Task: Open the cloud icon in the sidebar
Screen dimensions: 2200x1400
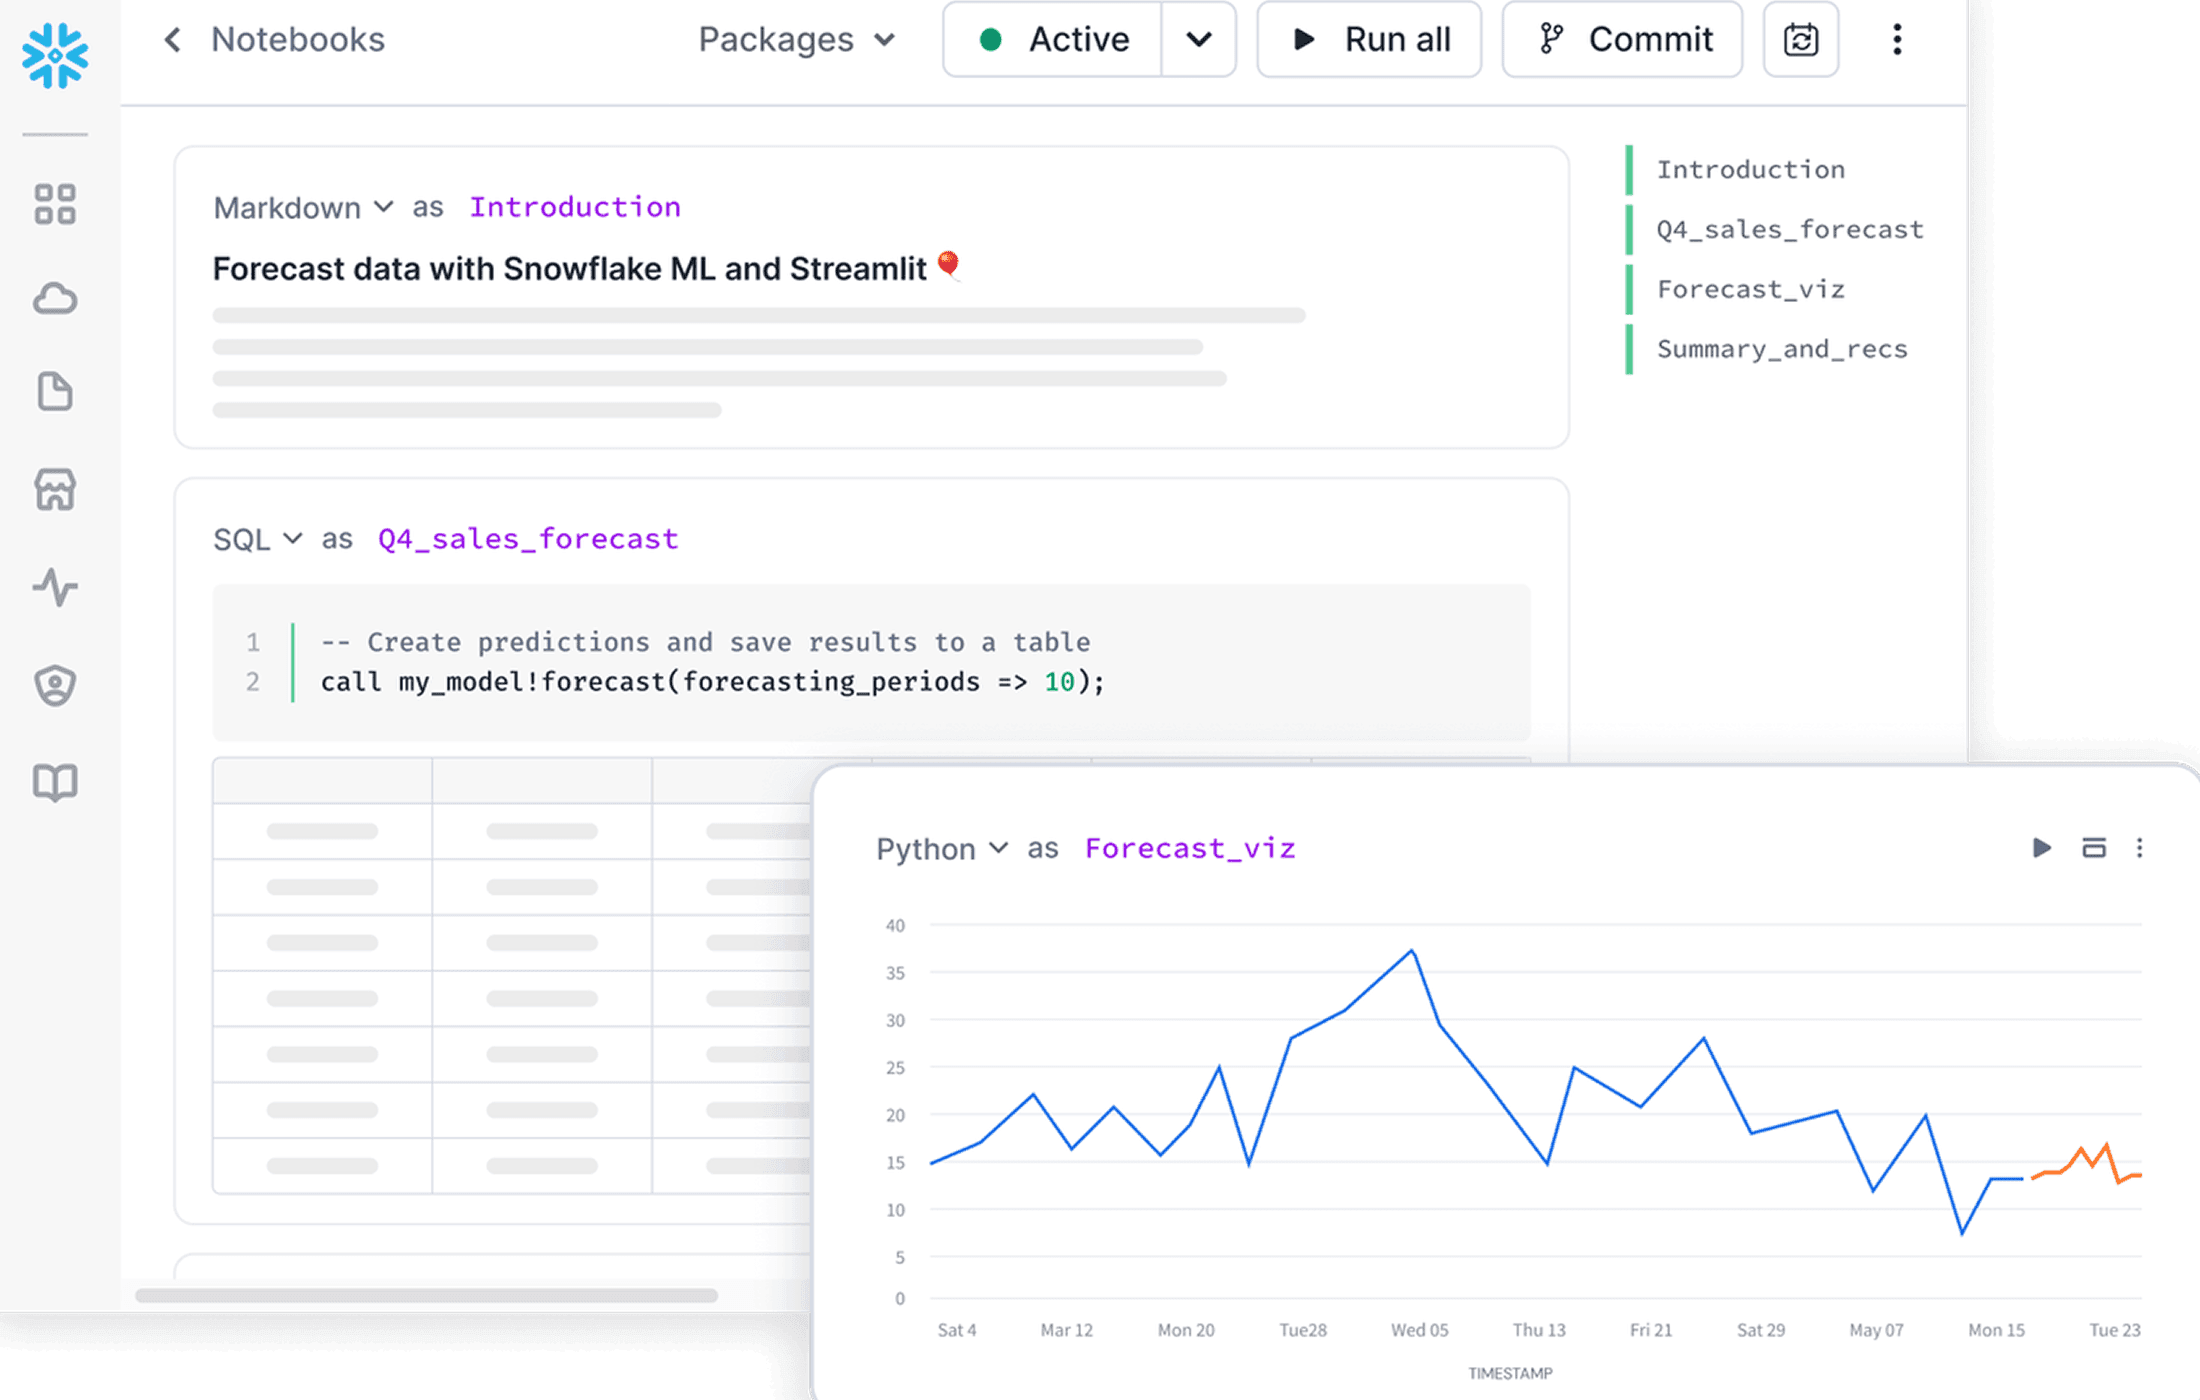Action: pos(55,299)
